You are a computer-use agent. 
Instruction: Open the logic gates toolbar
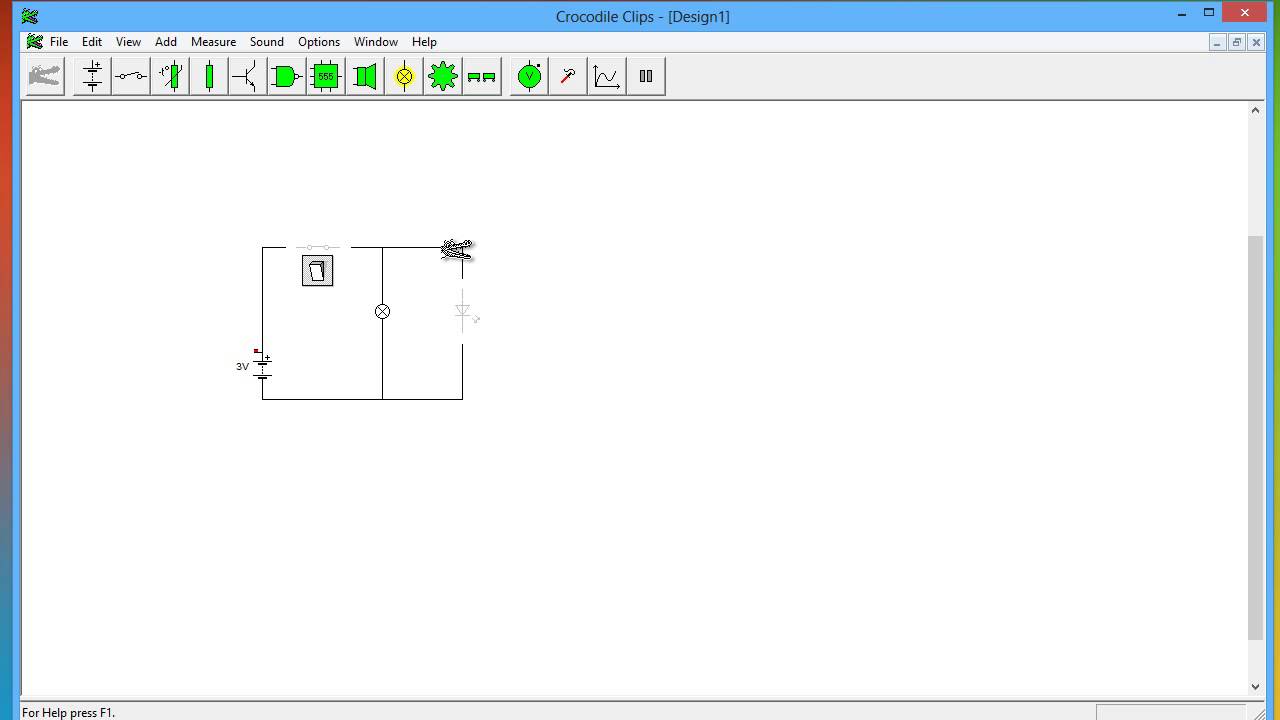pos(287,76)
